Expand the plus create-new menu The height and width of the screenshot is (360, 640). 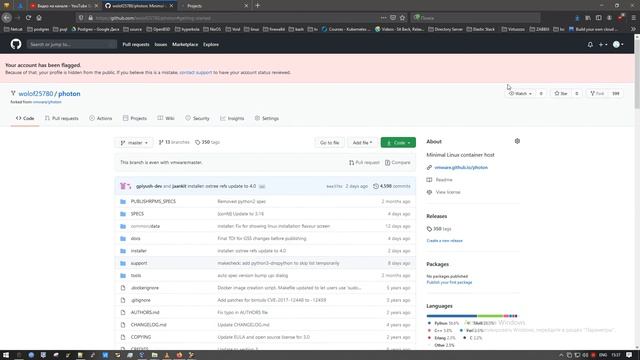[603, 44]
